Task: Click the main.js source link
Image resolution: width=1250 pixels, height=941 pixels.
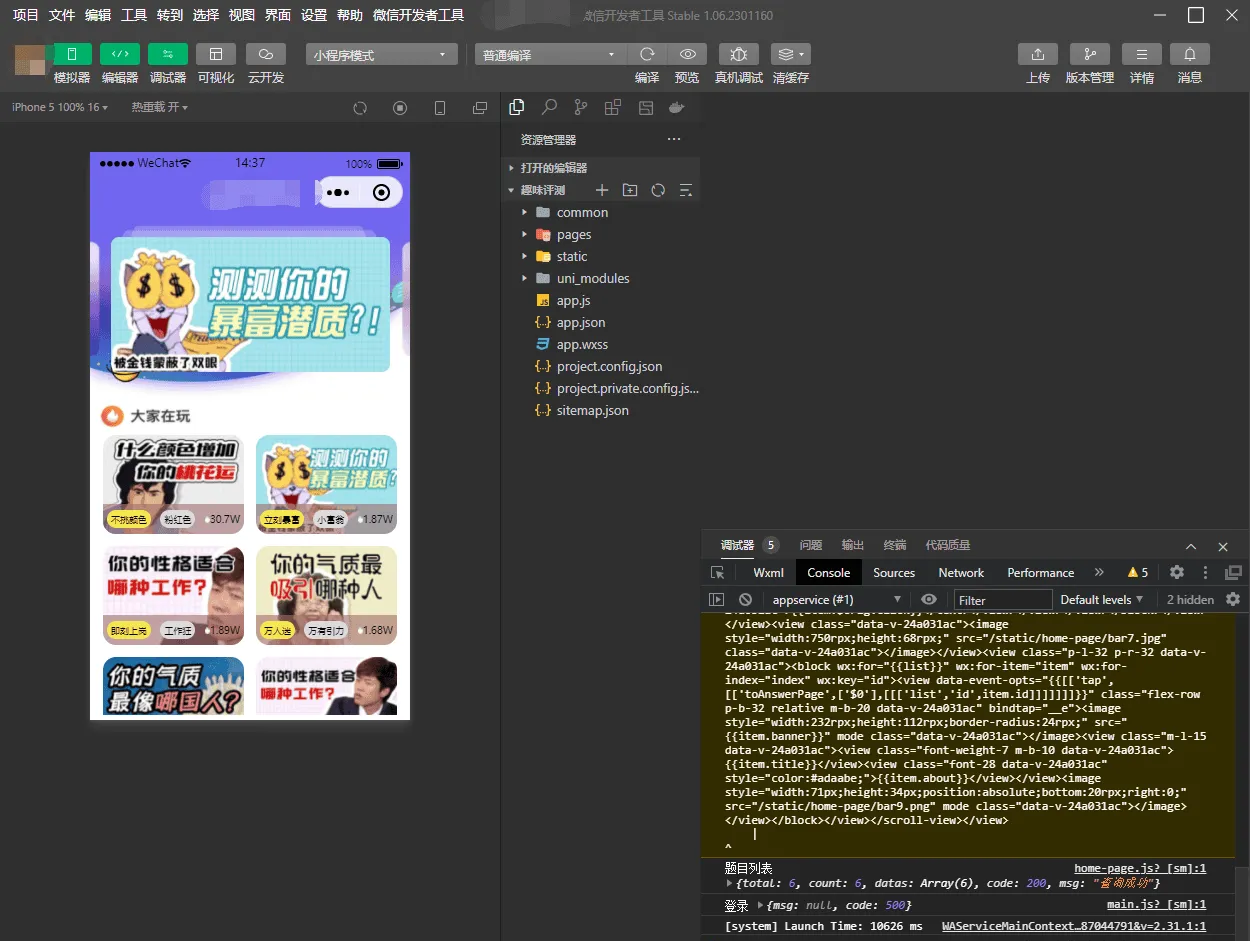Action: click(1155, 904)
